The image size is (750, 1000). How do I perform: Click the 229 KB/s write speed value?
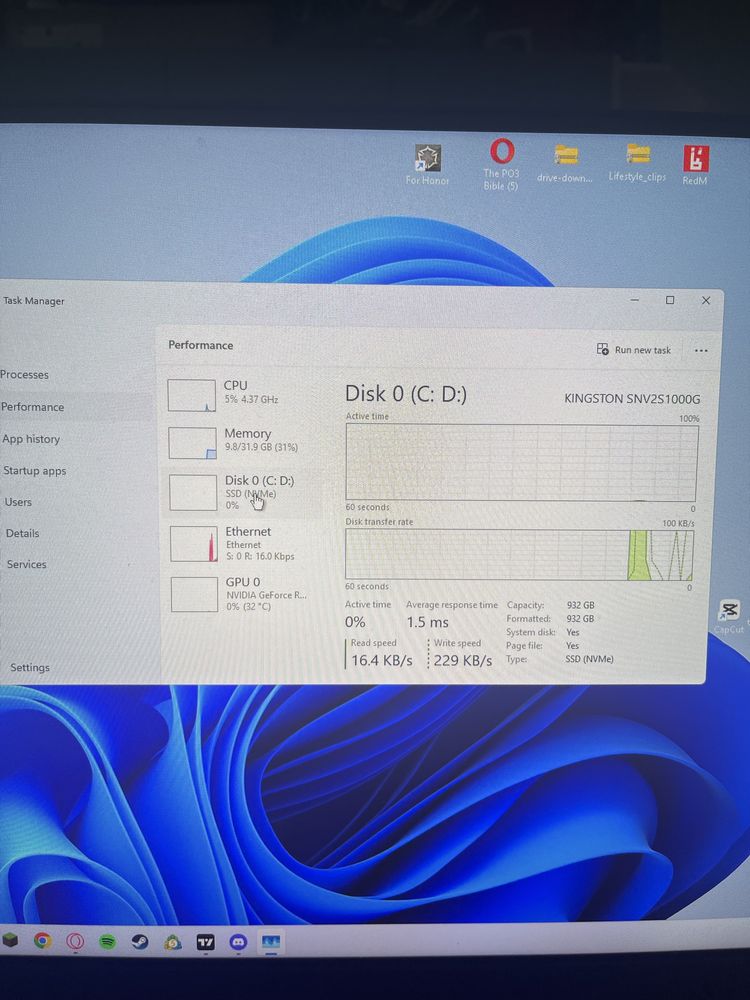(462, 660)
